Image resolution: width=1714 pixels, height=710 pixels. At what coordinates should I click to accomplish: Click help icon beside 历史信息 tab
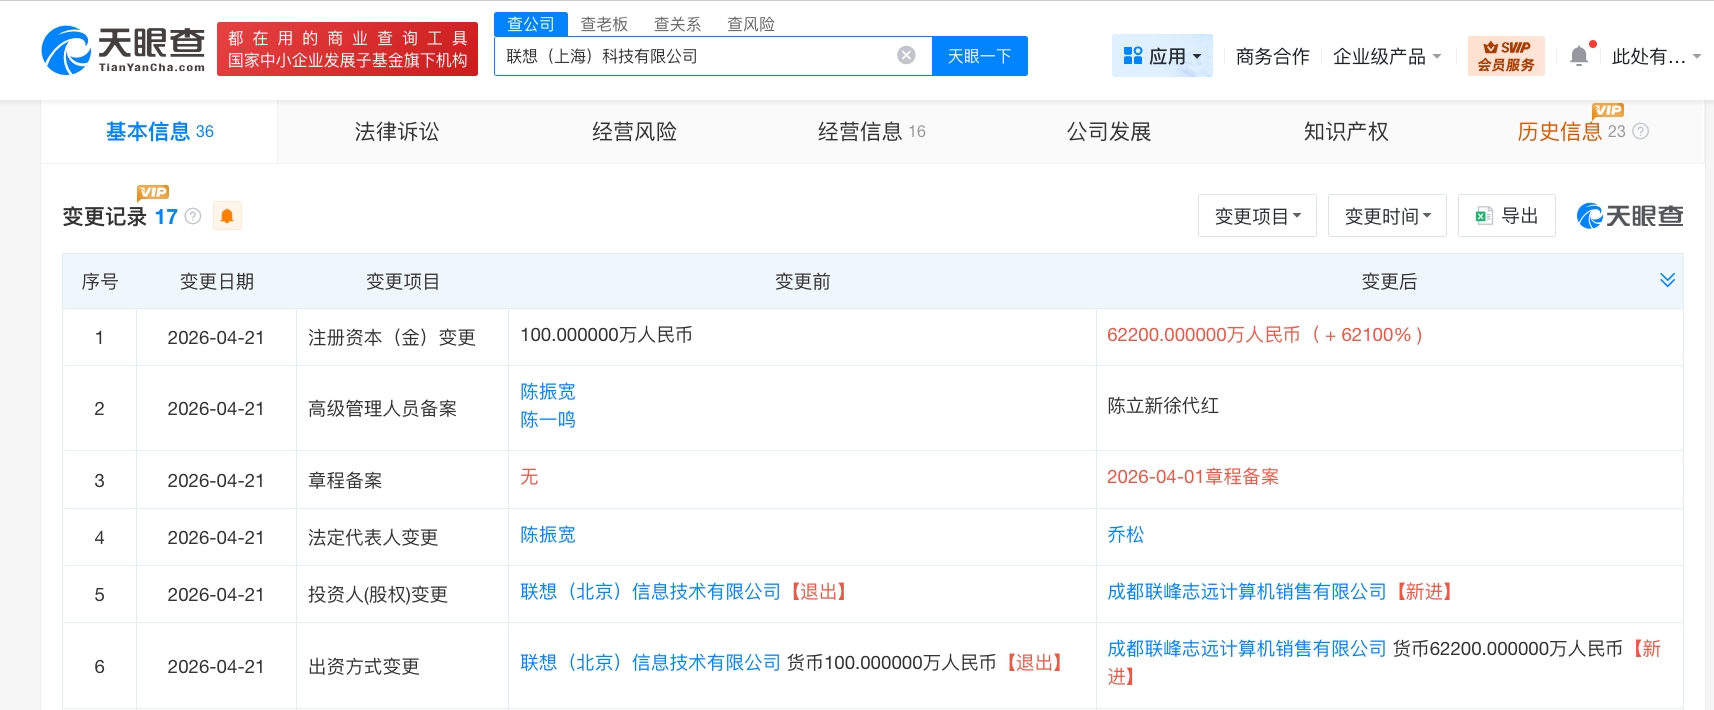point(1640,131)
